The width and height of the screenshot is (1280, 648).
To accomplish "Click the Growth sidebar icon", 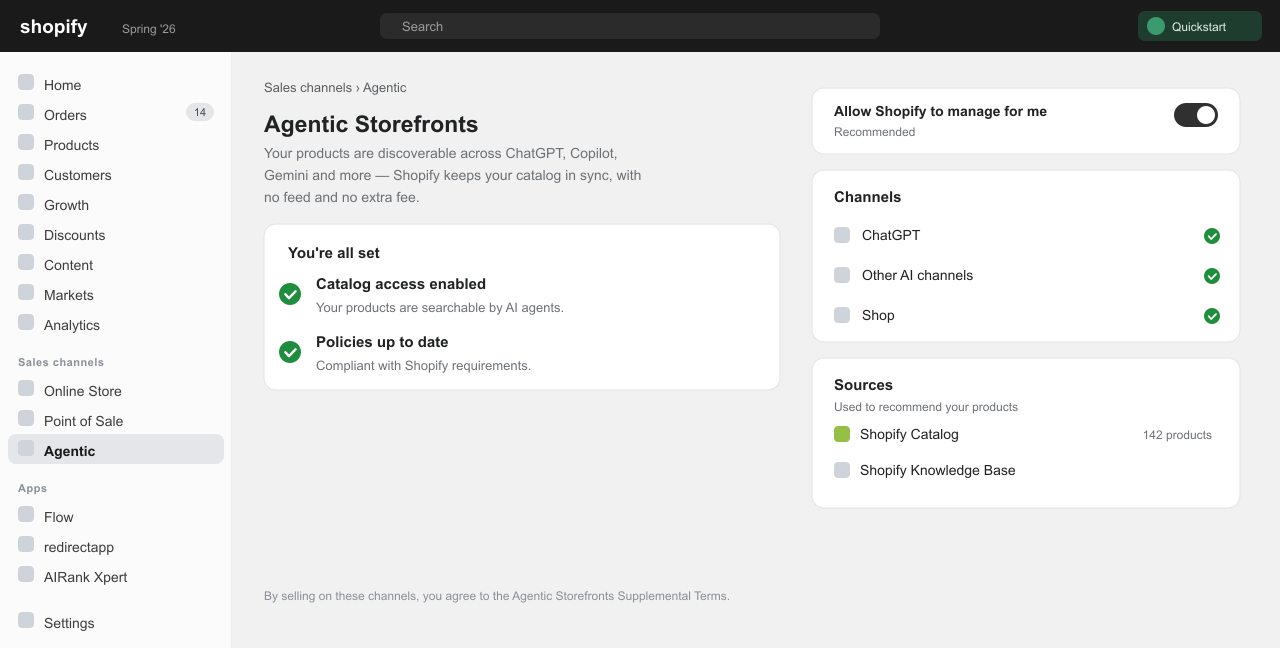I will pos(26,202).
